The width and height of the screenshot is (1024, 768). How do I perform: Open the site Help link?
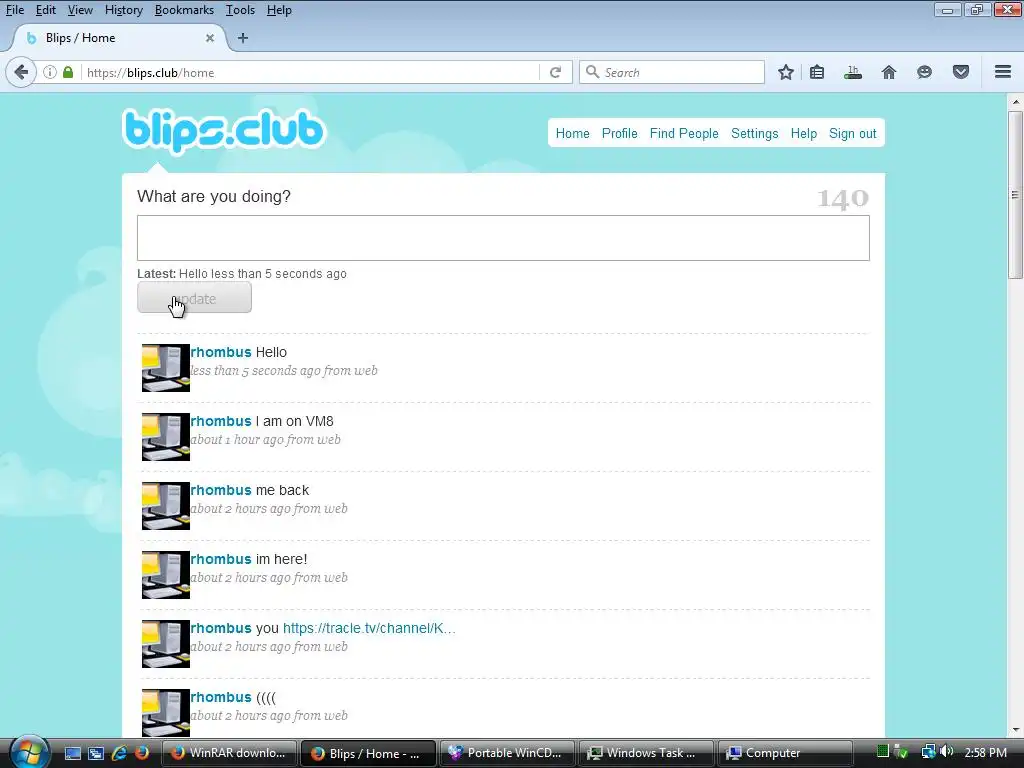tap(803, 133)
